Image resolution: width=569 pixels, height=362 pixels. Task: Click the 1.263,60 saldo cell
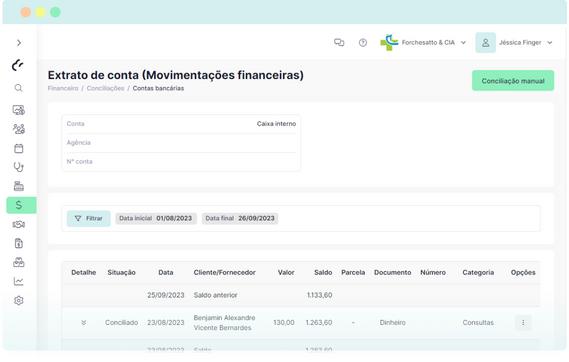click(x=319, y=322)
